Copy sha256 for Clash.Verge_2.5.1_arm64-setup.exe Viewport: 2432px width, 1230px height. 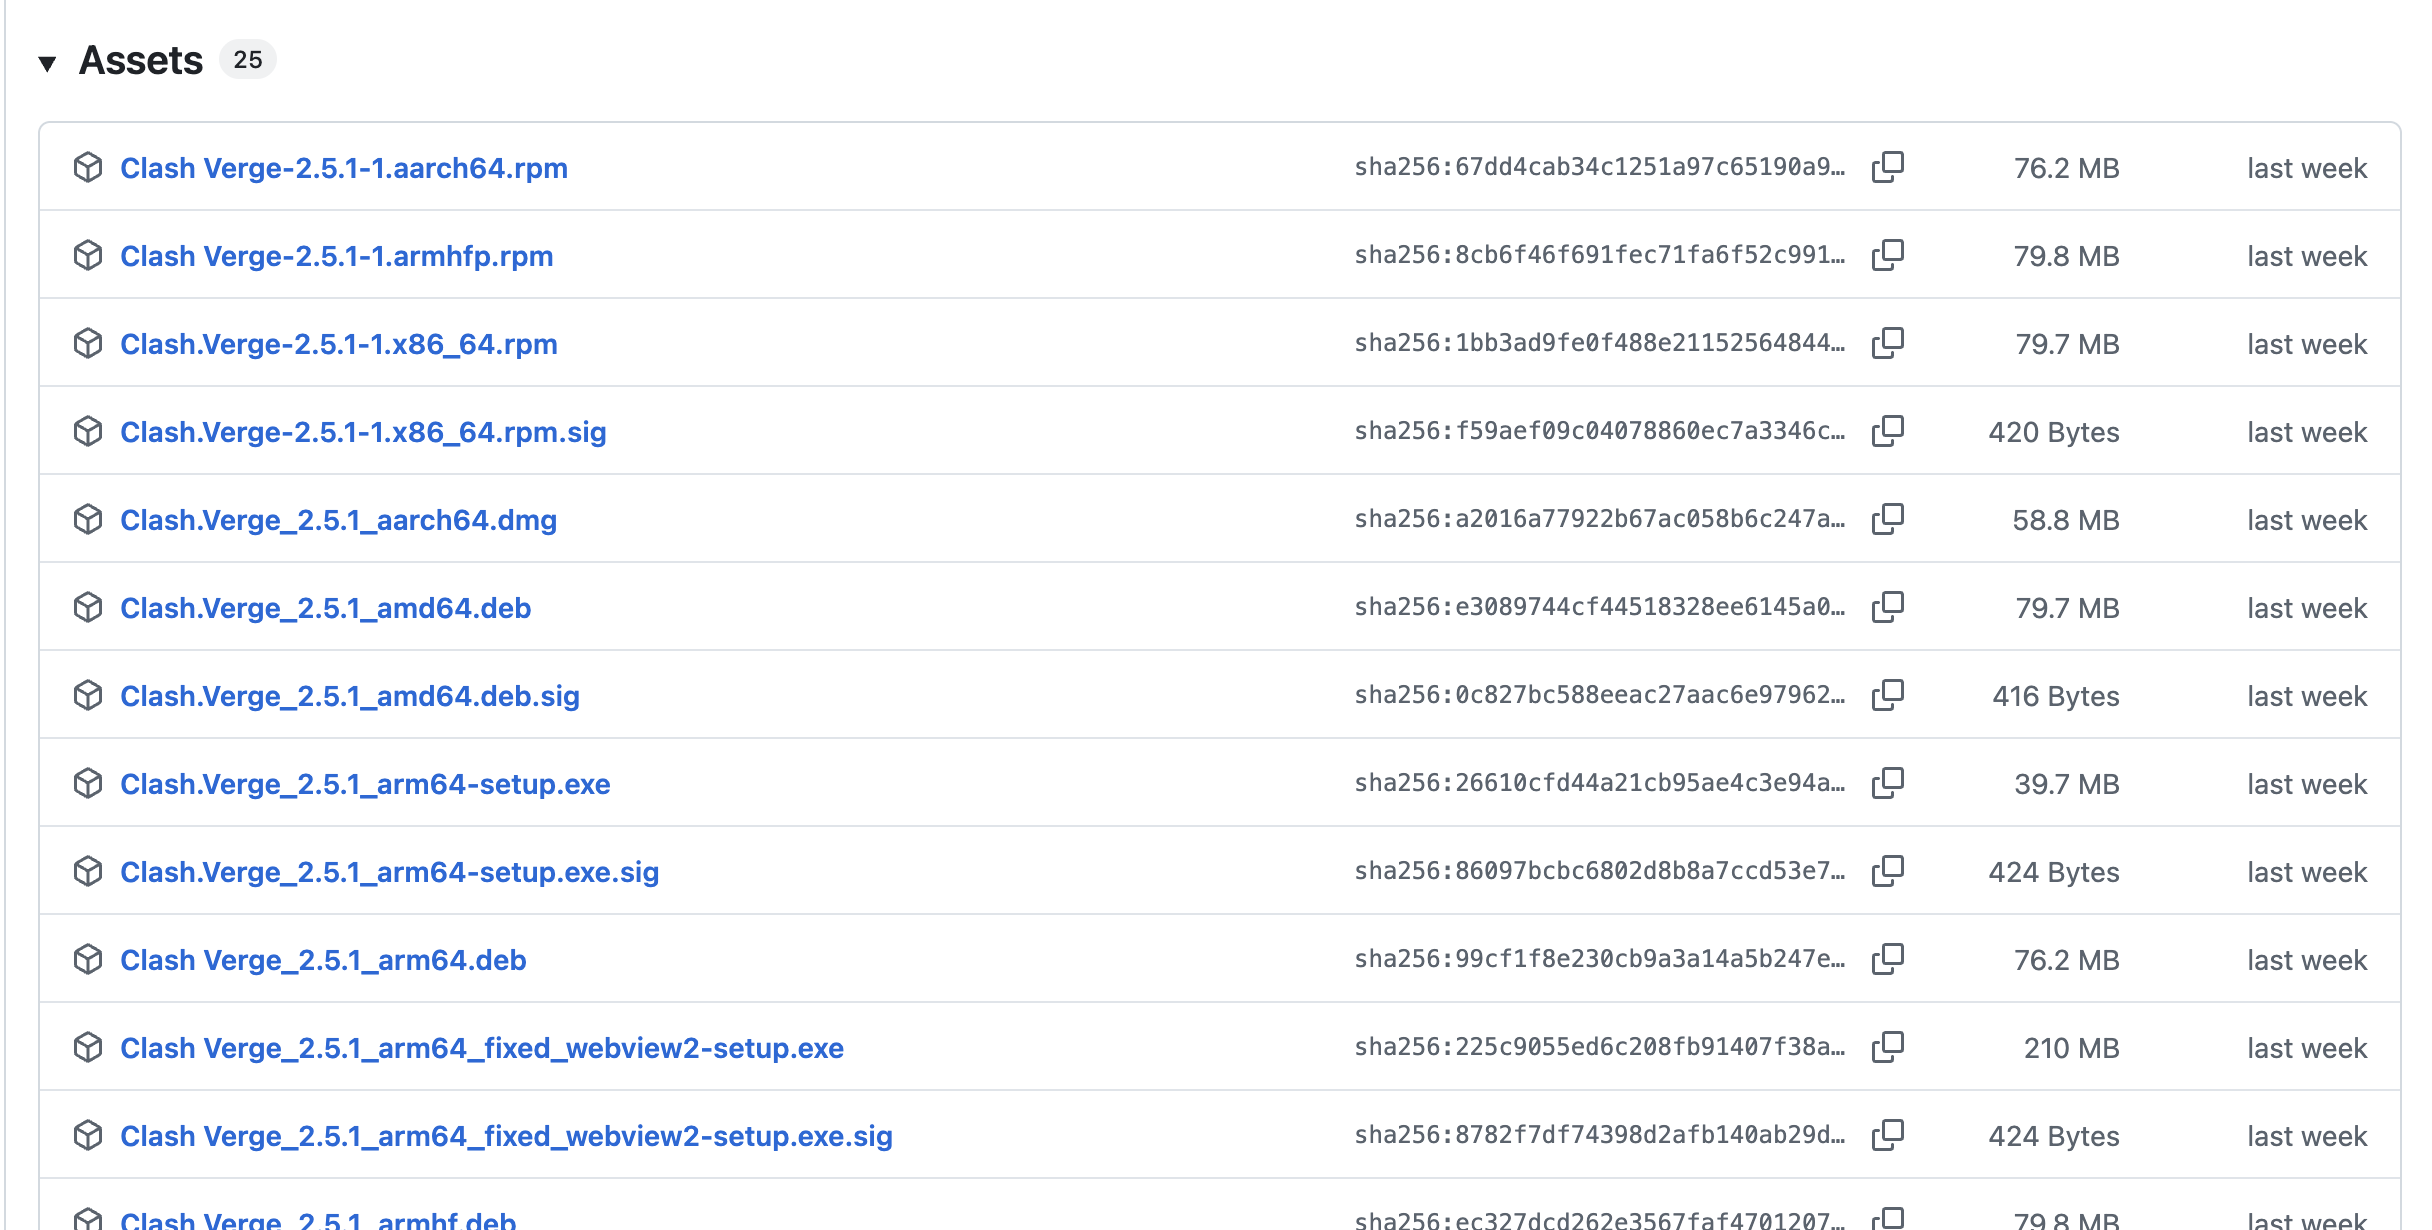coord(1888,783)
